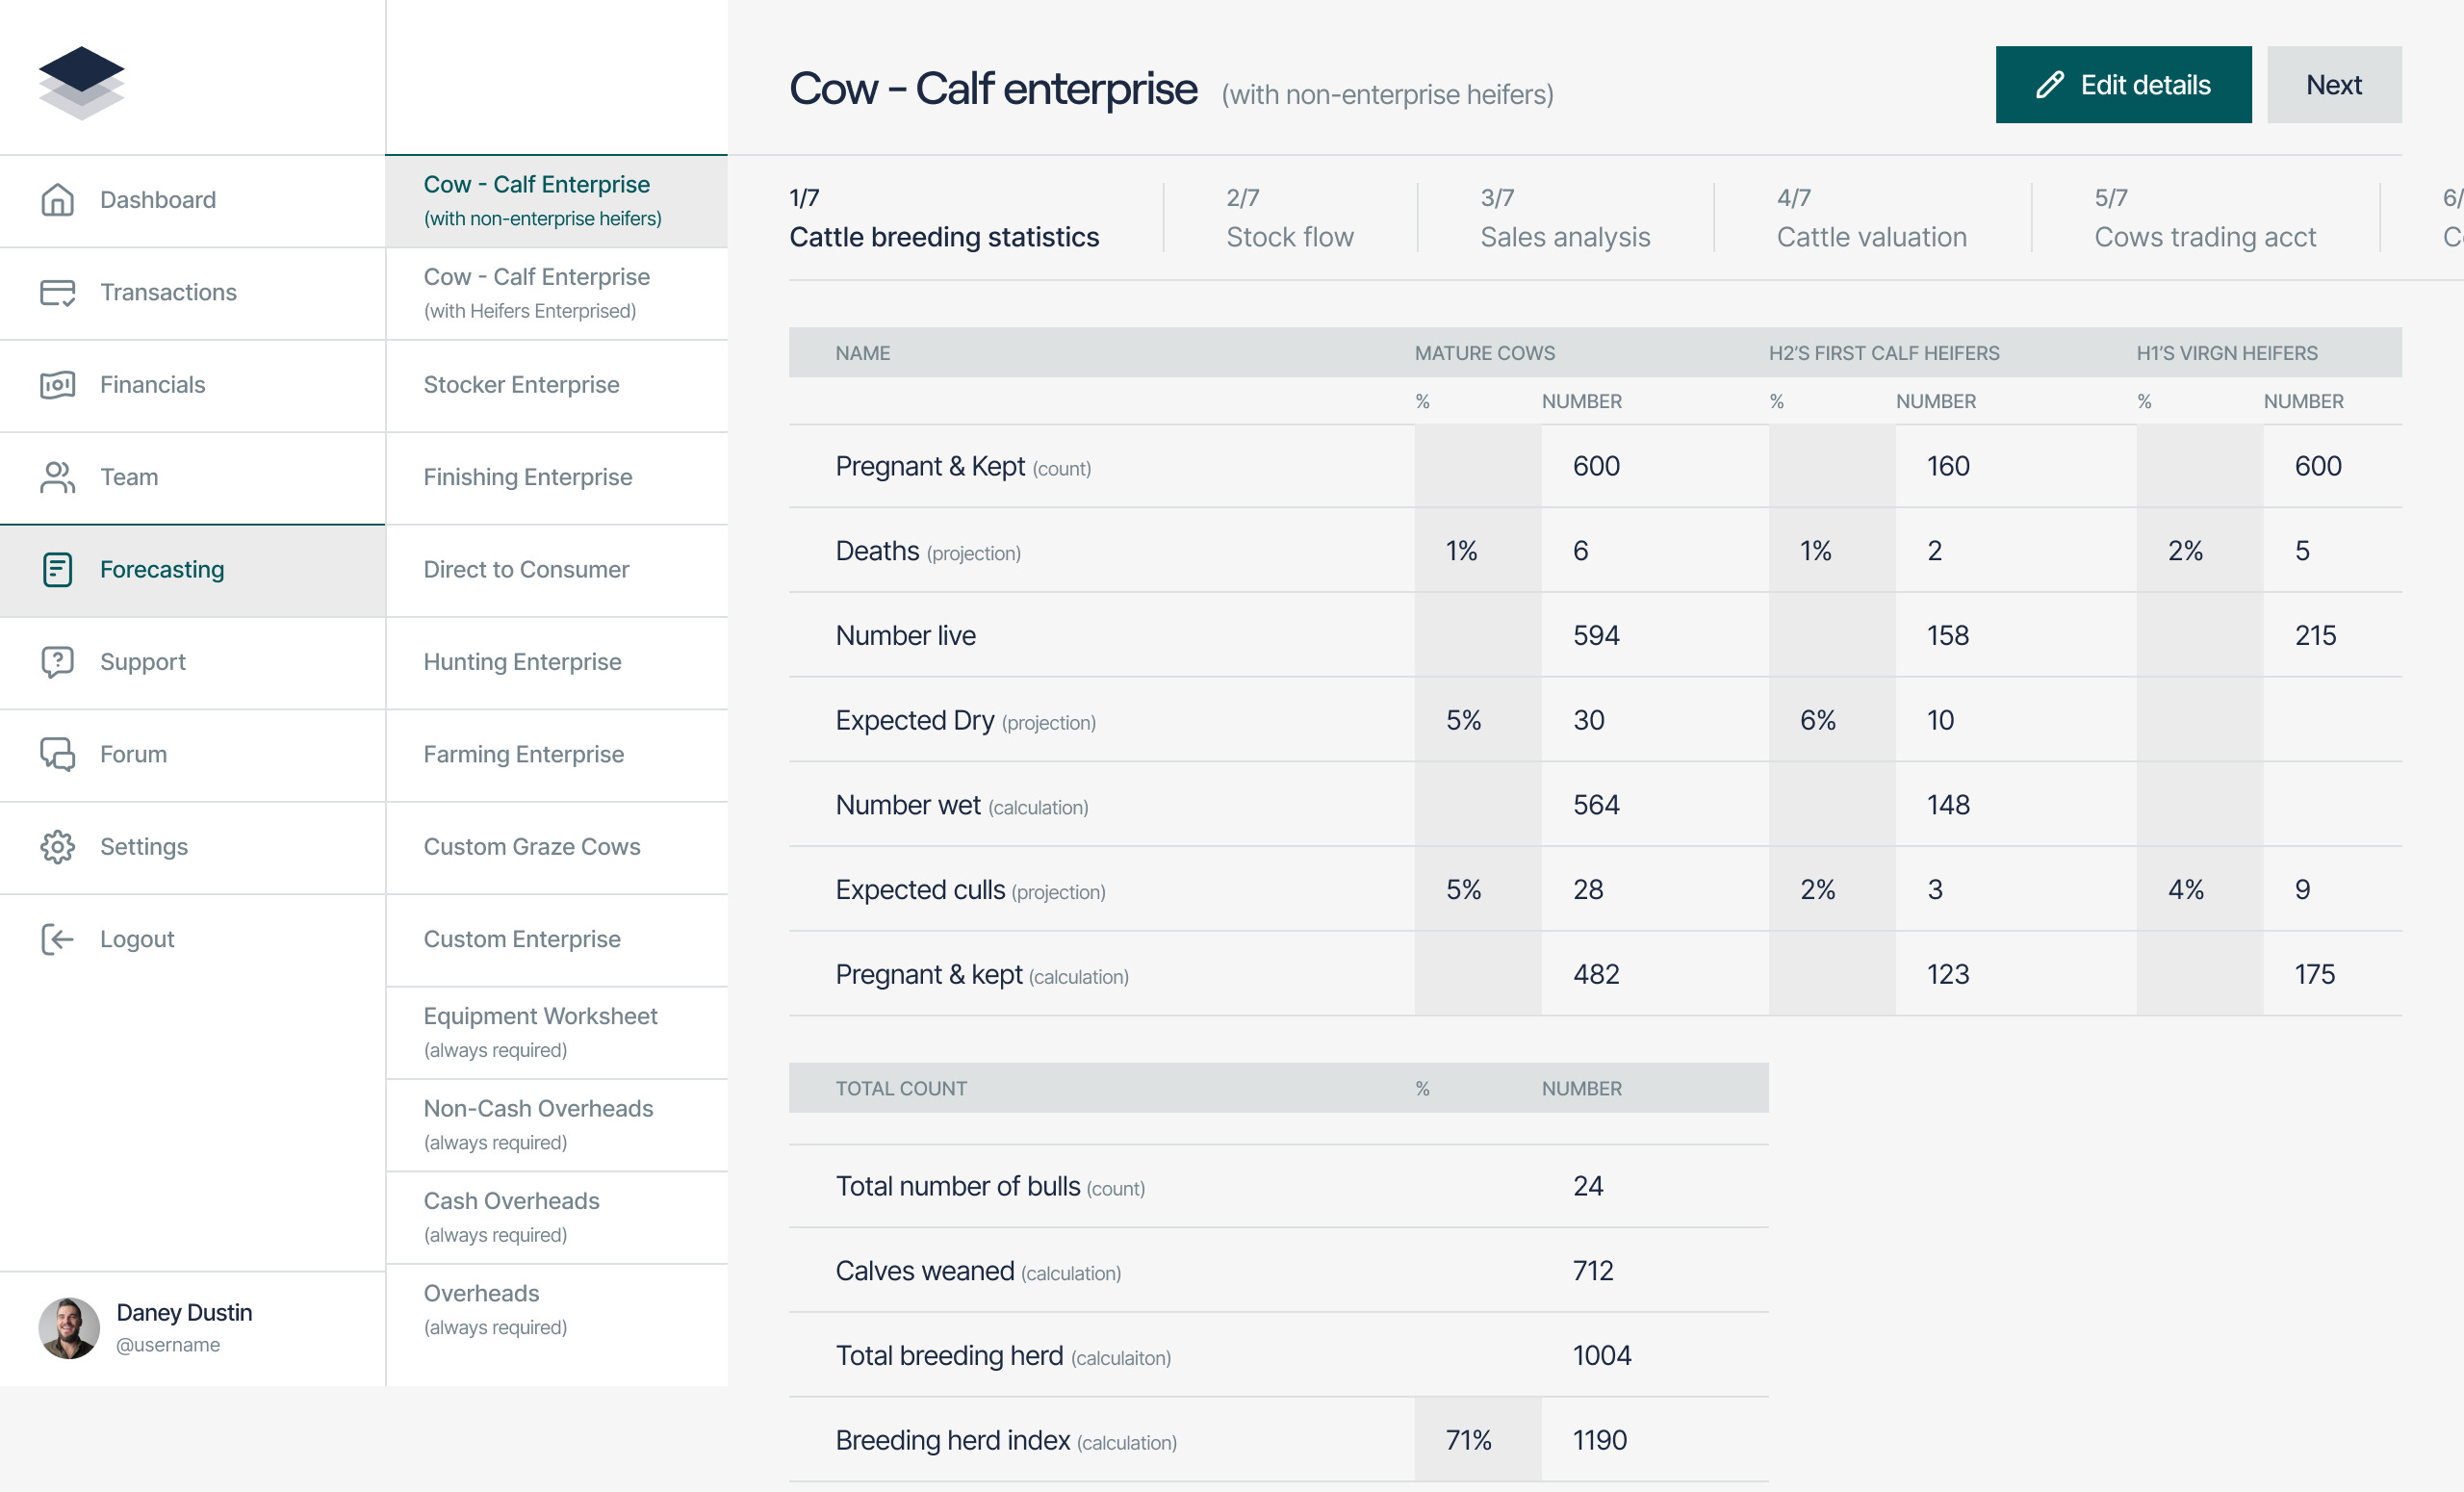This screenshot has height=1492, width=2464.
Task: Click the Deaths mature cows 1% cell
Action: pyautogui.click(x=1461, y=551)
